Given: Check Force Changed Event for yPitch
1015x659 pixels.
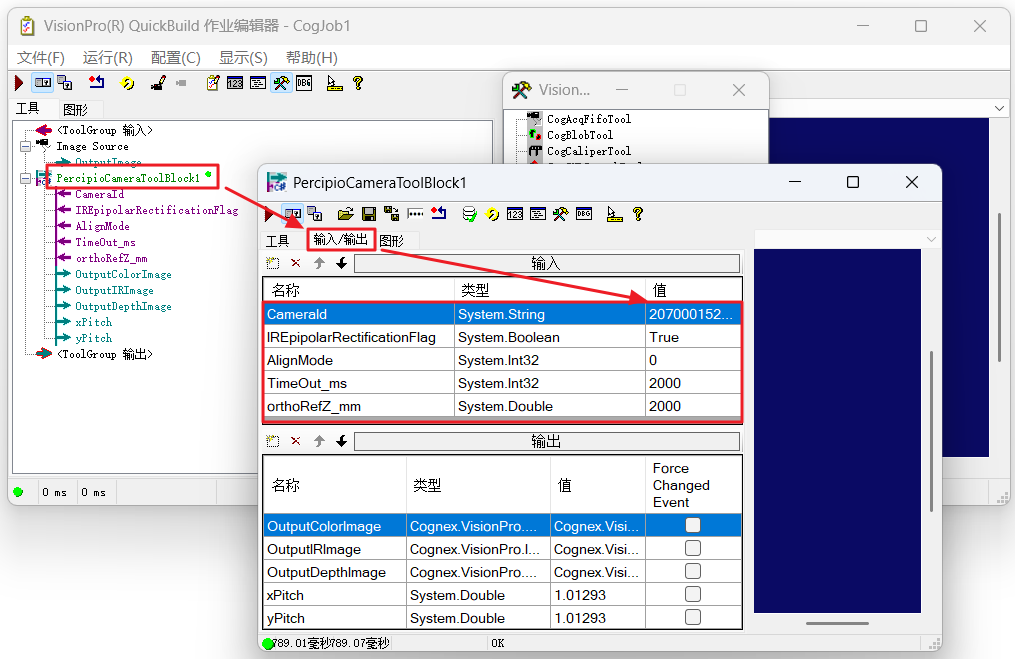Looking at the screenshot, I should (693, 617).
